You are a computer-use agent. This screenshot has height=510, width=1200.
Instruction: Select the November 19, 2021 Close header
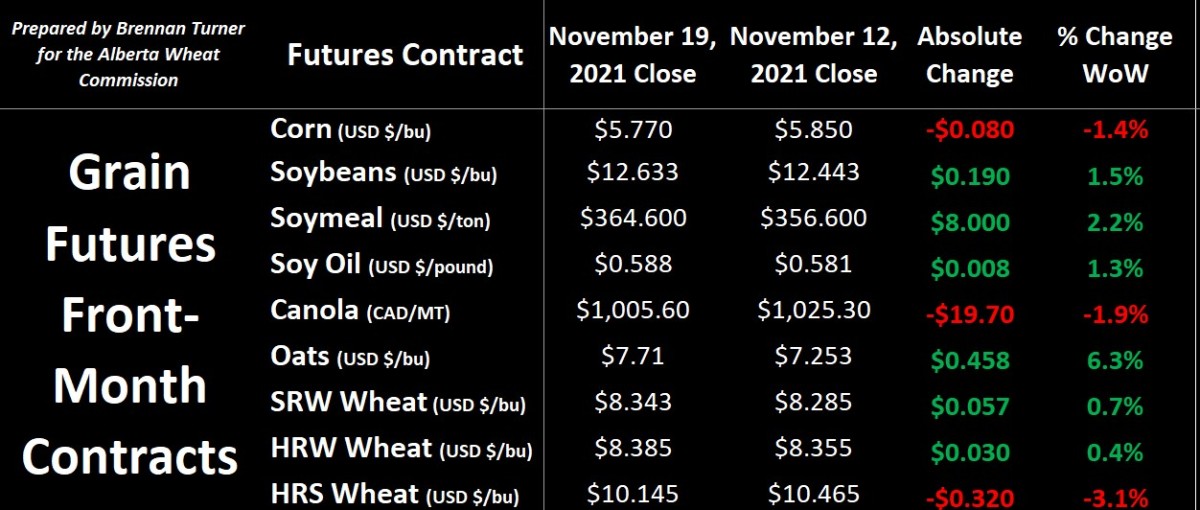[632, 55]
